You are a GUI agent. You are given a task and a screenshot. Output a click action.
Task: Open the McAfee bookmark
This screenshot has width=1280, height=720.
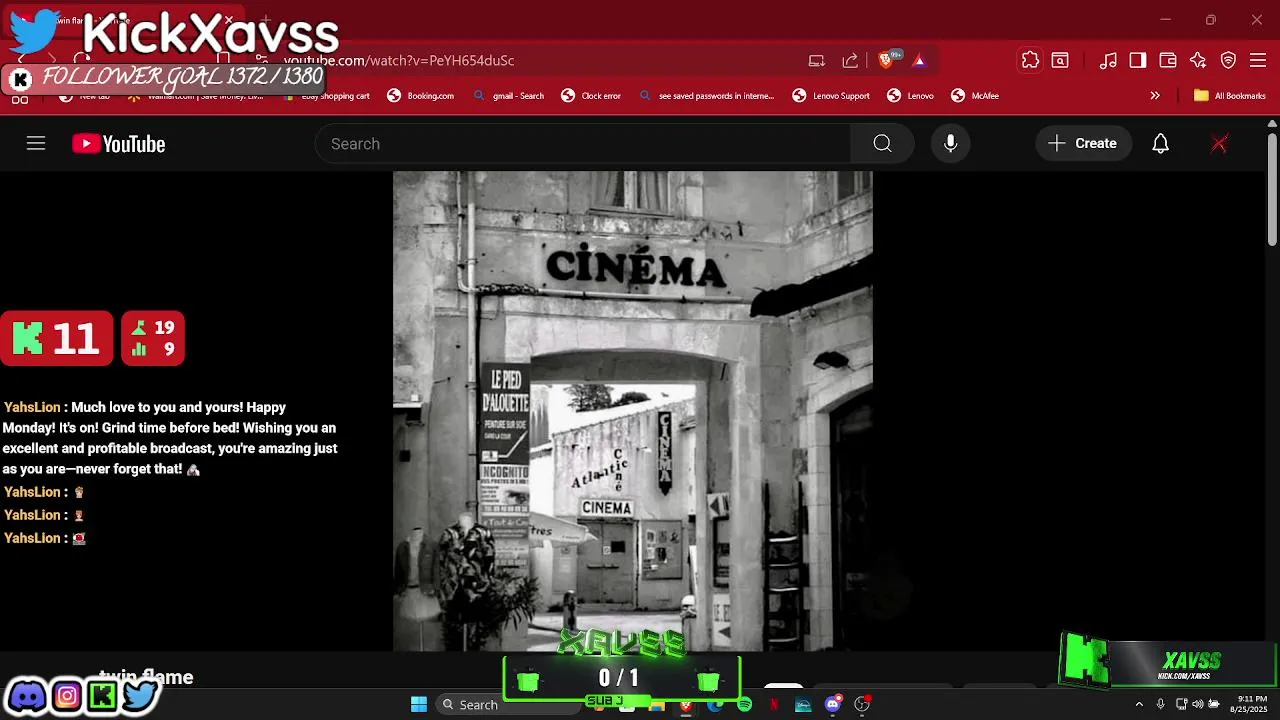pyautogui.click(x=975, y=96)
